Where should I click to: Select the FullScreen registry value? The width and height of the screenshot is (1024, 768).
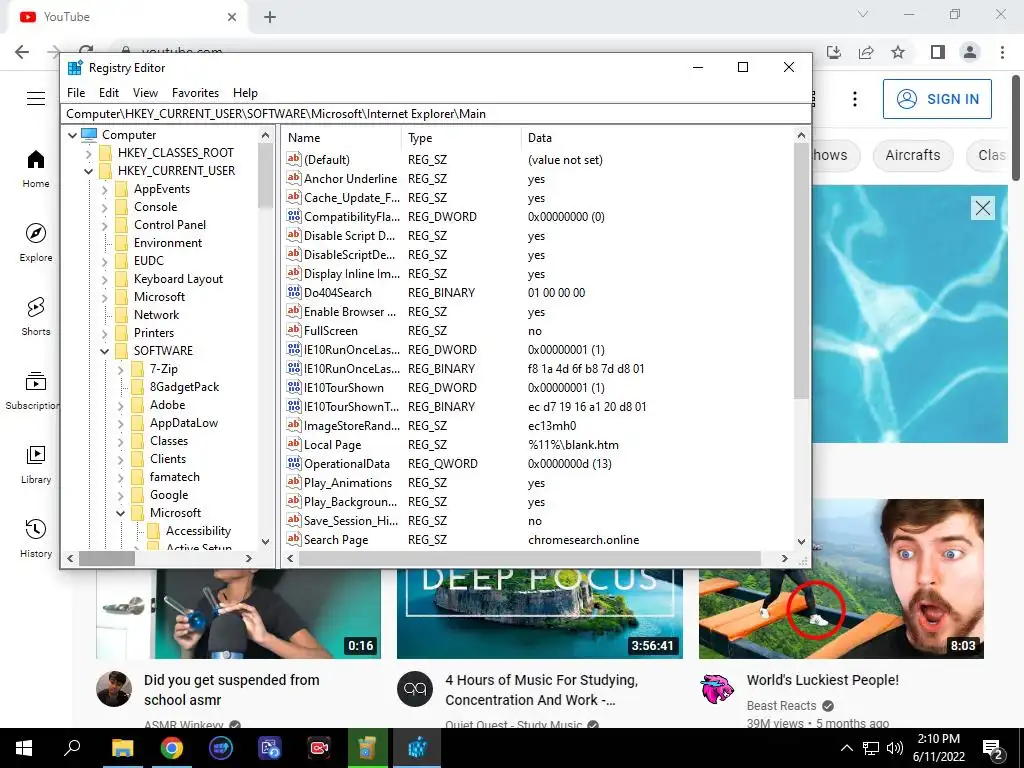point(330,331)
